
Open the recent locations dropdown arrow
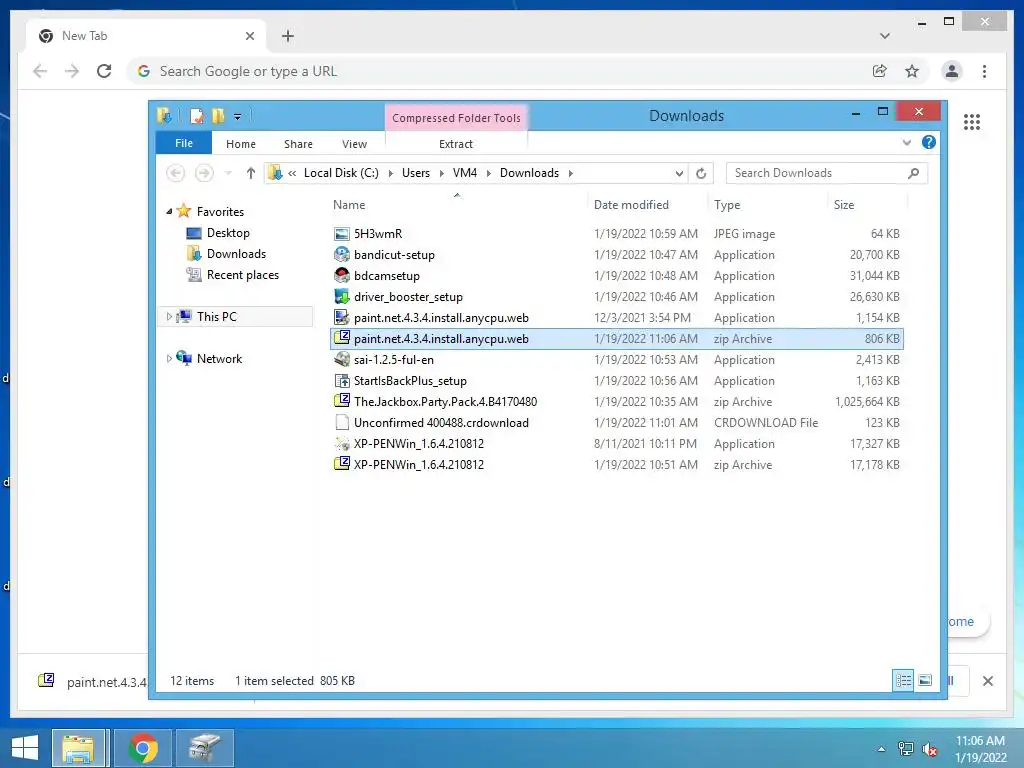pyautogui.click(x=228, y=173)
